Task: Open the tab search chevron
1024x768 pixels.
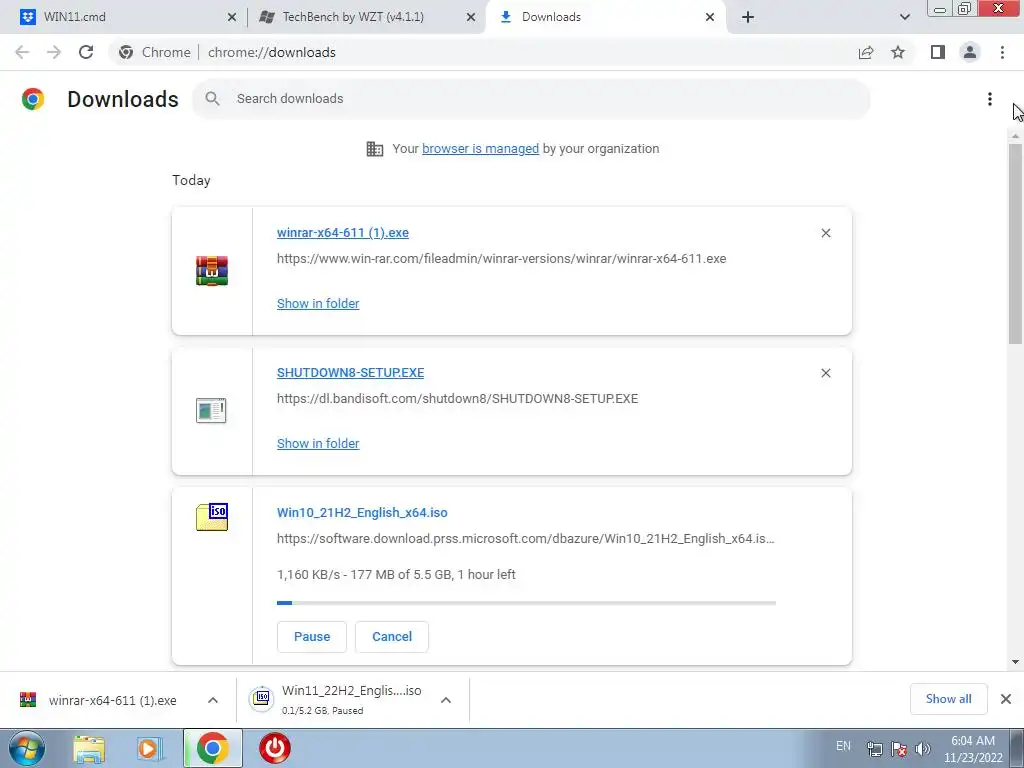Action: [904, 17]
